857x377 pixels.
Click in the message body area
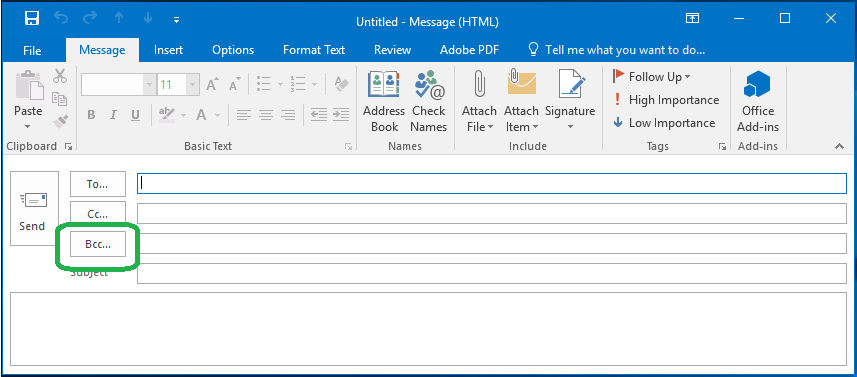click(x=428, y=329)
